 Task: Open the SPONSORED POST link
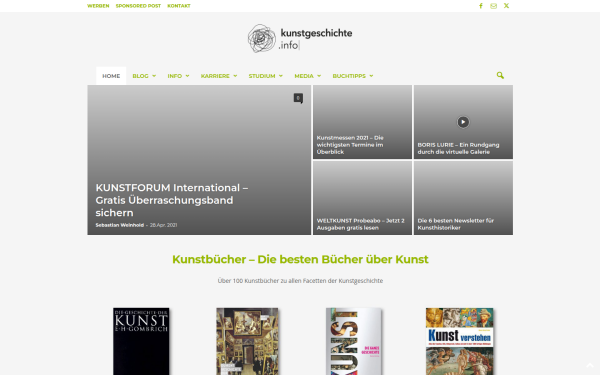point(138,6)
